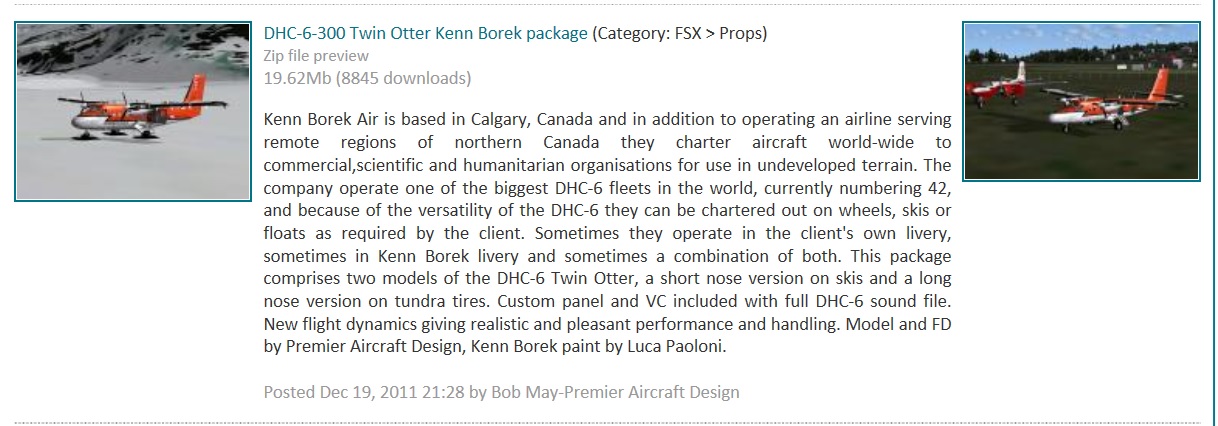Open the left thumbnail of Twin Otter on snow
The image size is (1218, 426).
[x=133, y=112]
